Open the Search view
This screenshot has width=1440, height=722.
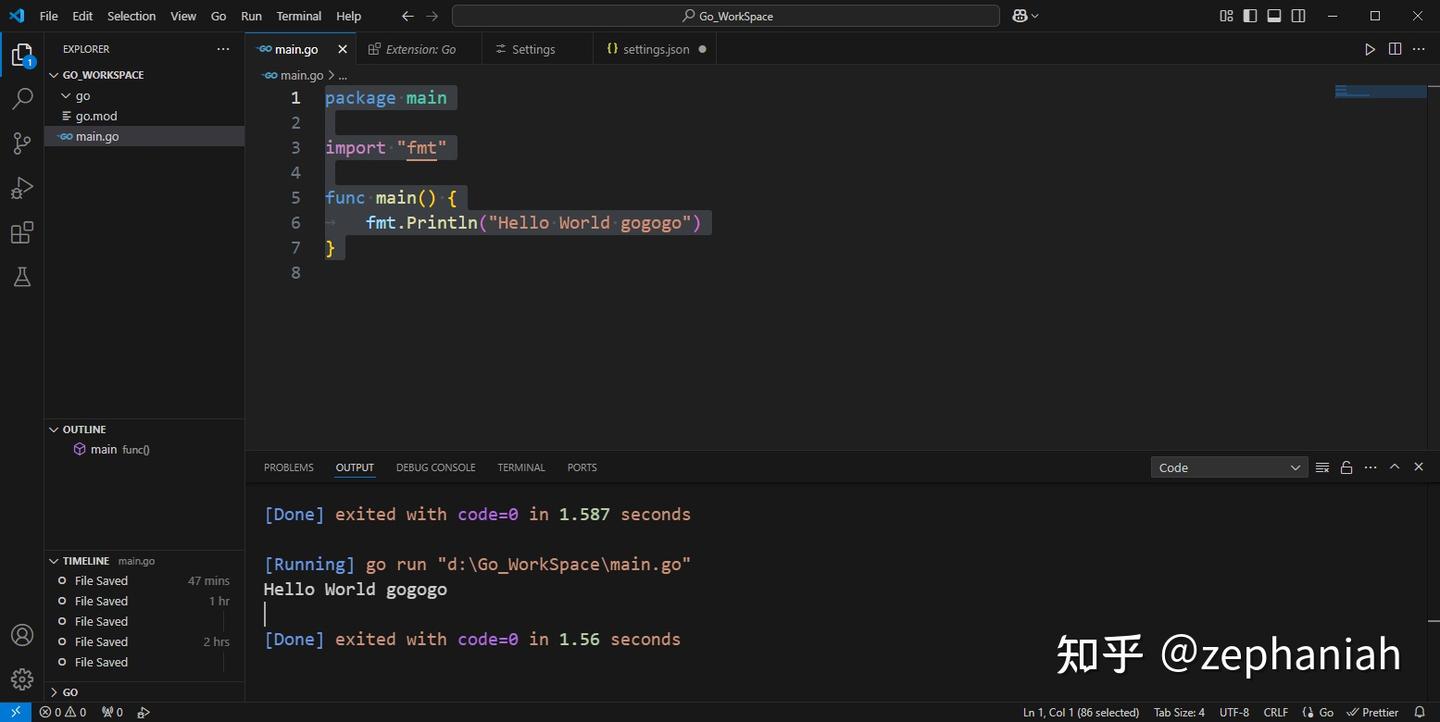coord(22,98)
